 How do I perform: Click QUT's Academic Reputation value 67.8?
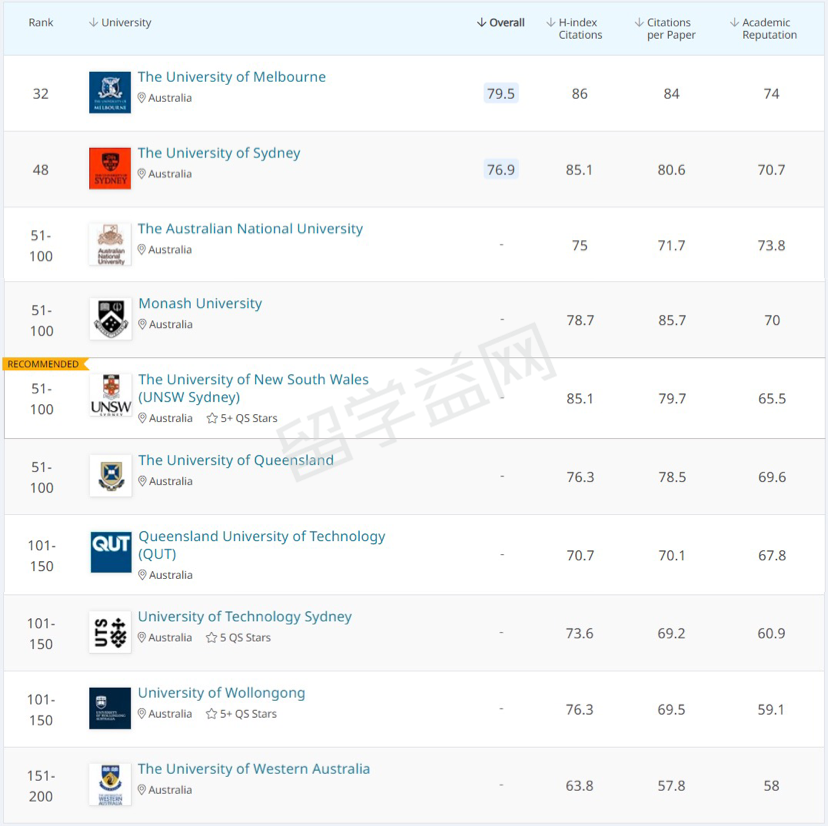pyautogui.click(x=772, y=556)
